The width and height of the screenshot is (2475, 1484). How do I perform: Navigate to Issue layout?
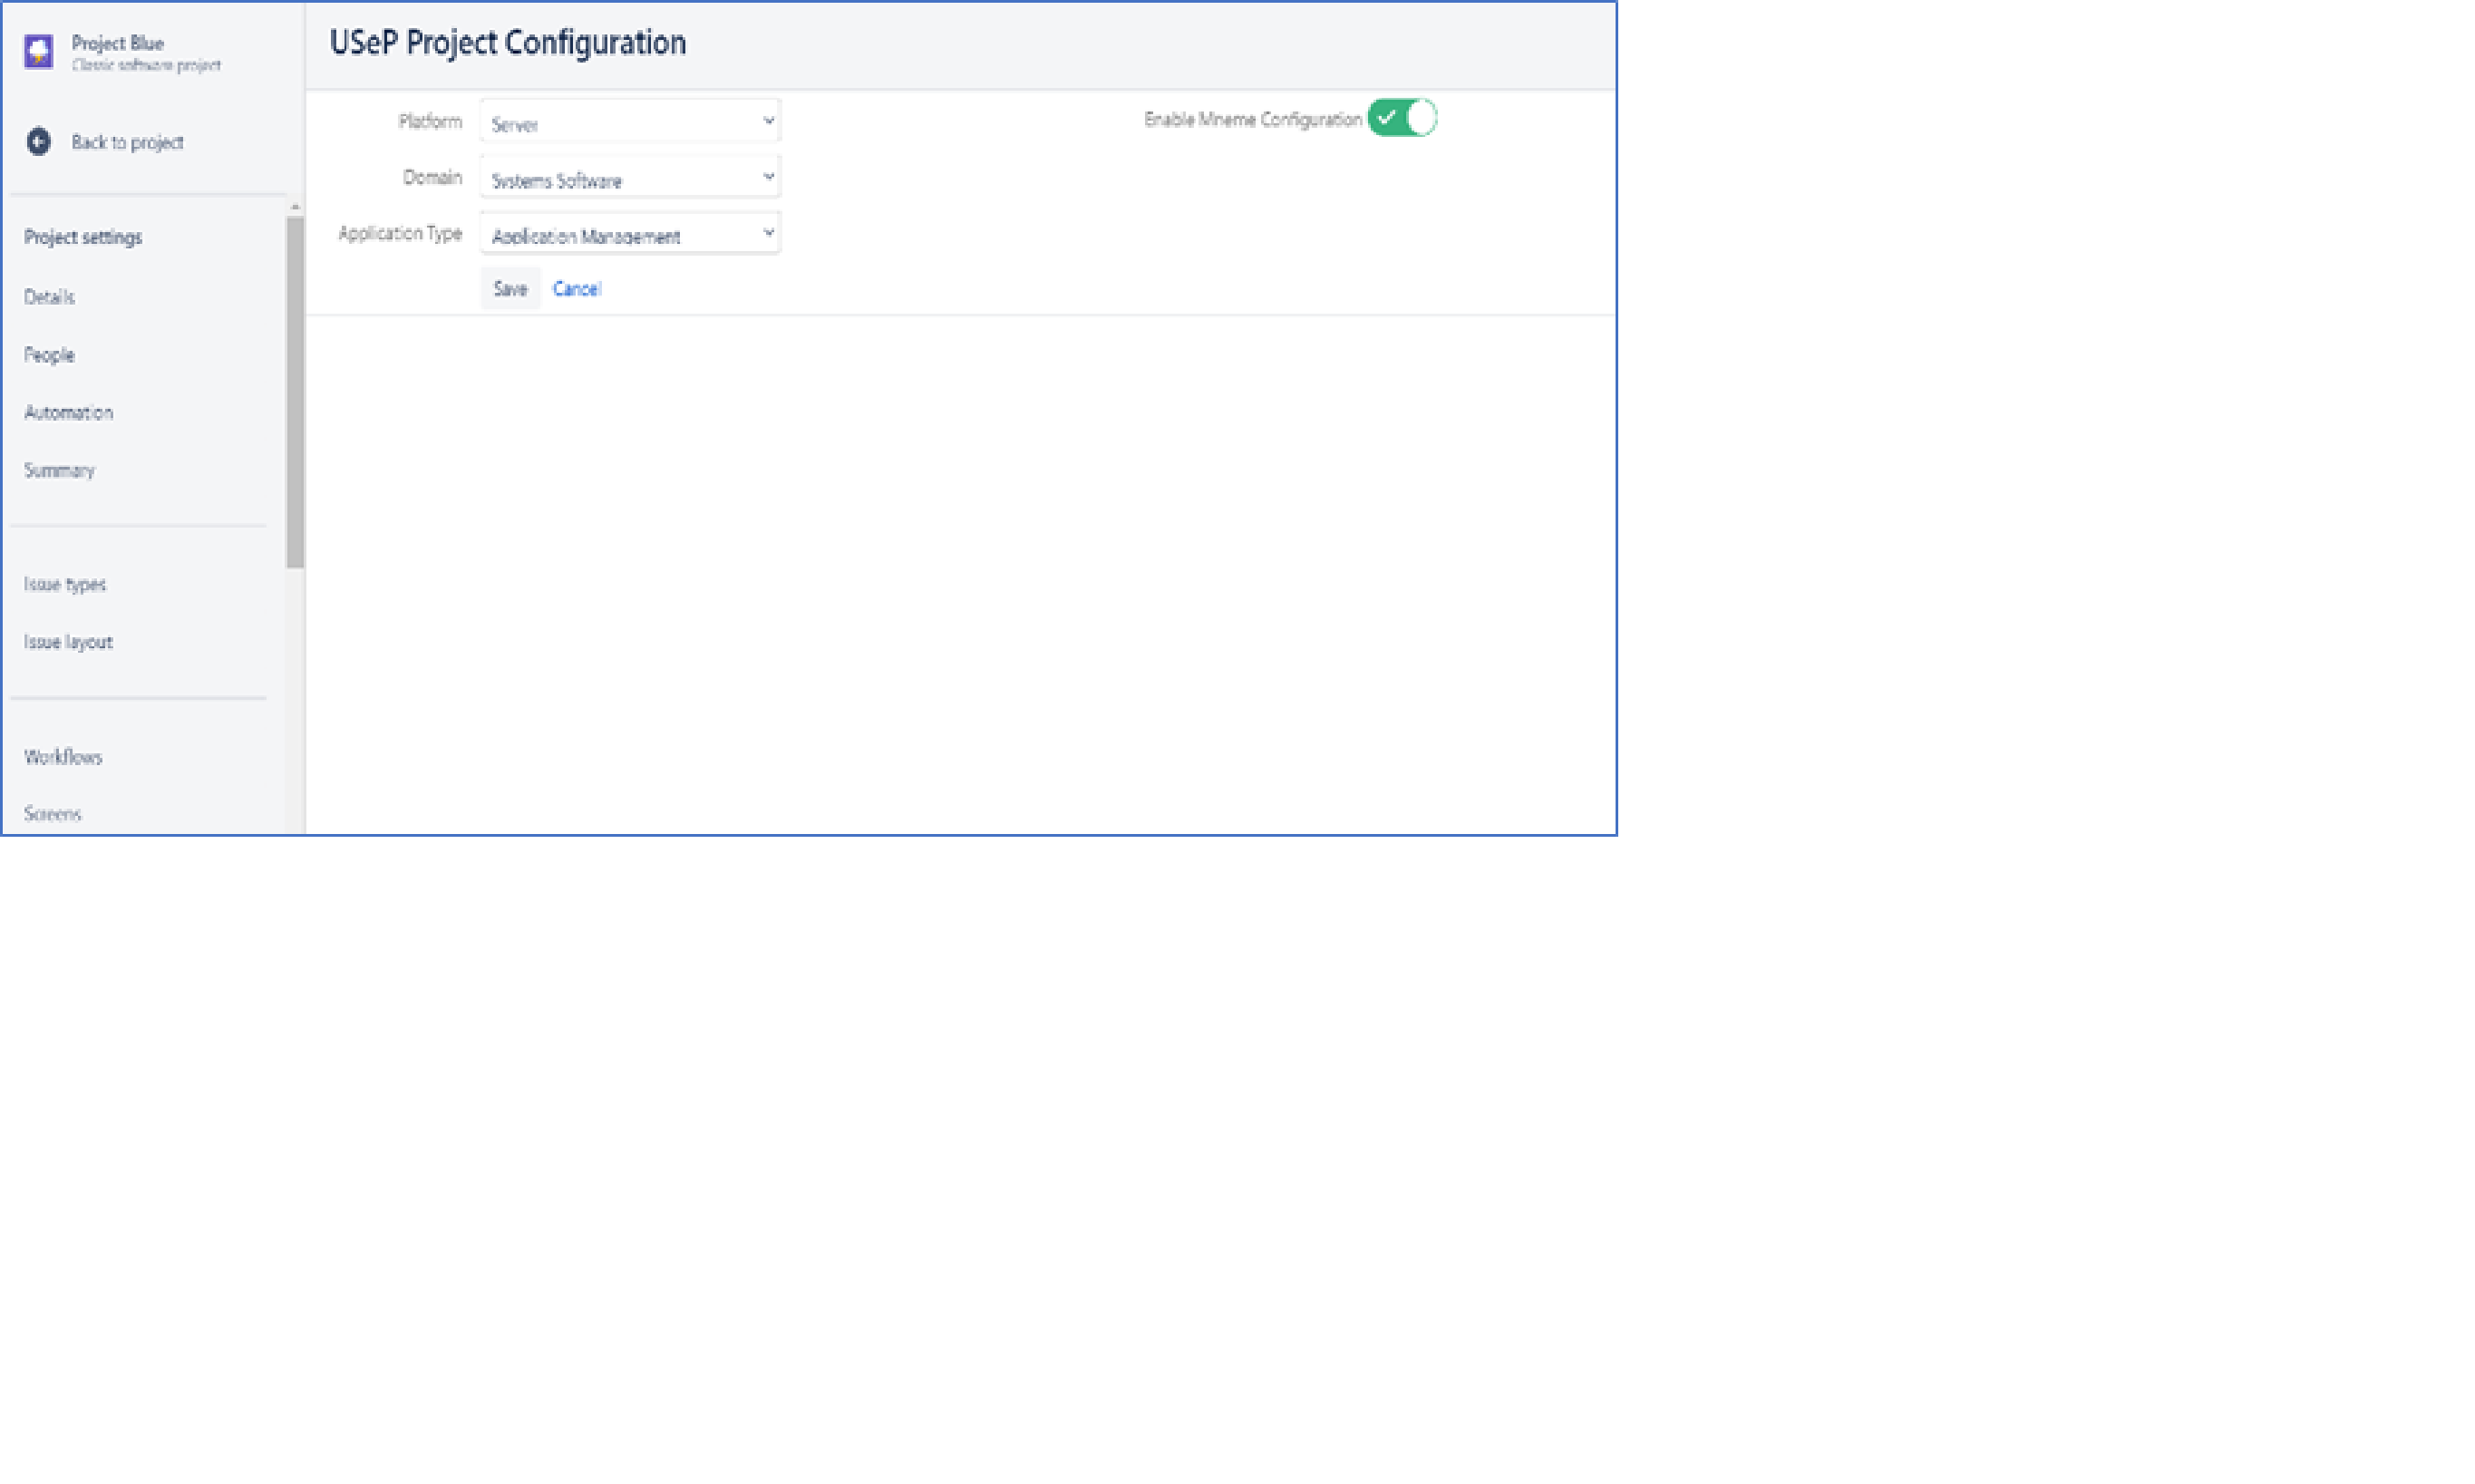[68, 642]
